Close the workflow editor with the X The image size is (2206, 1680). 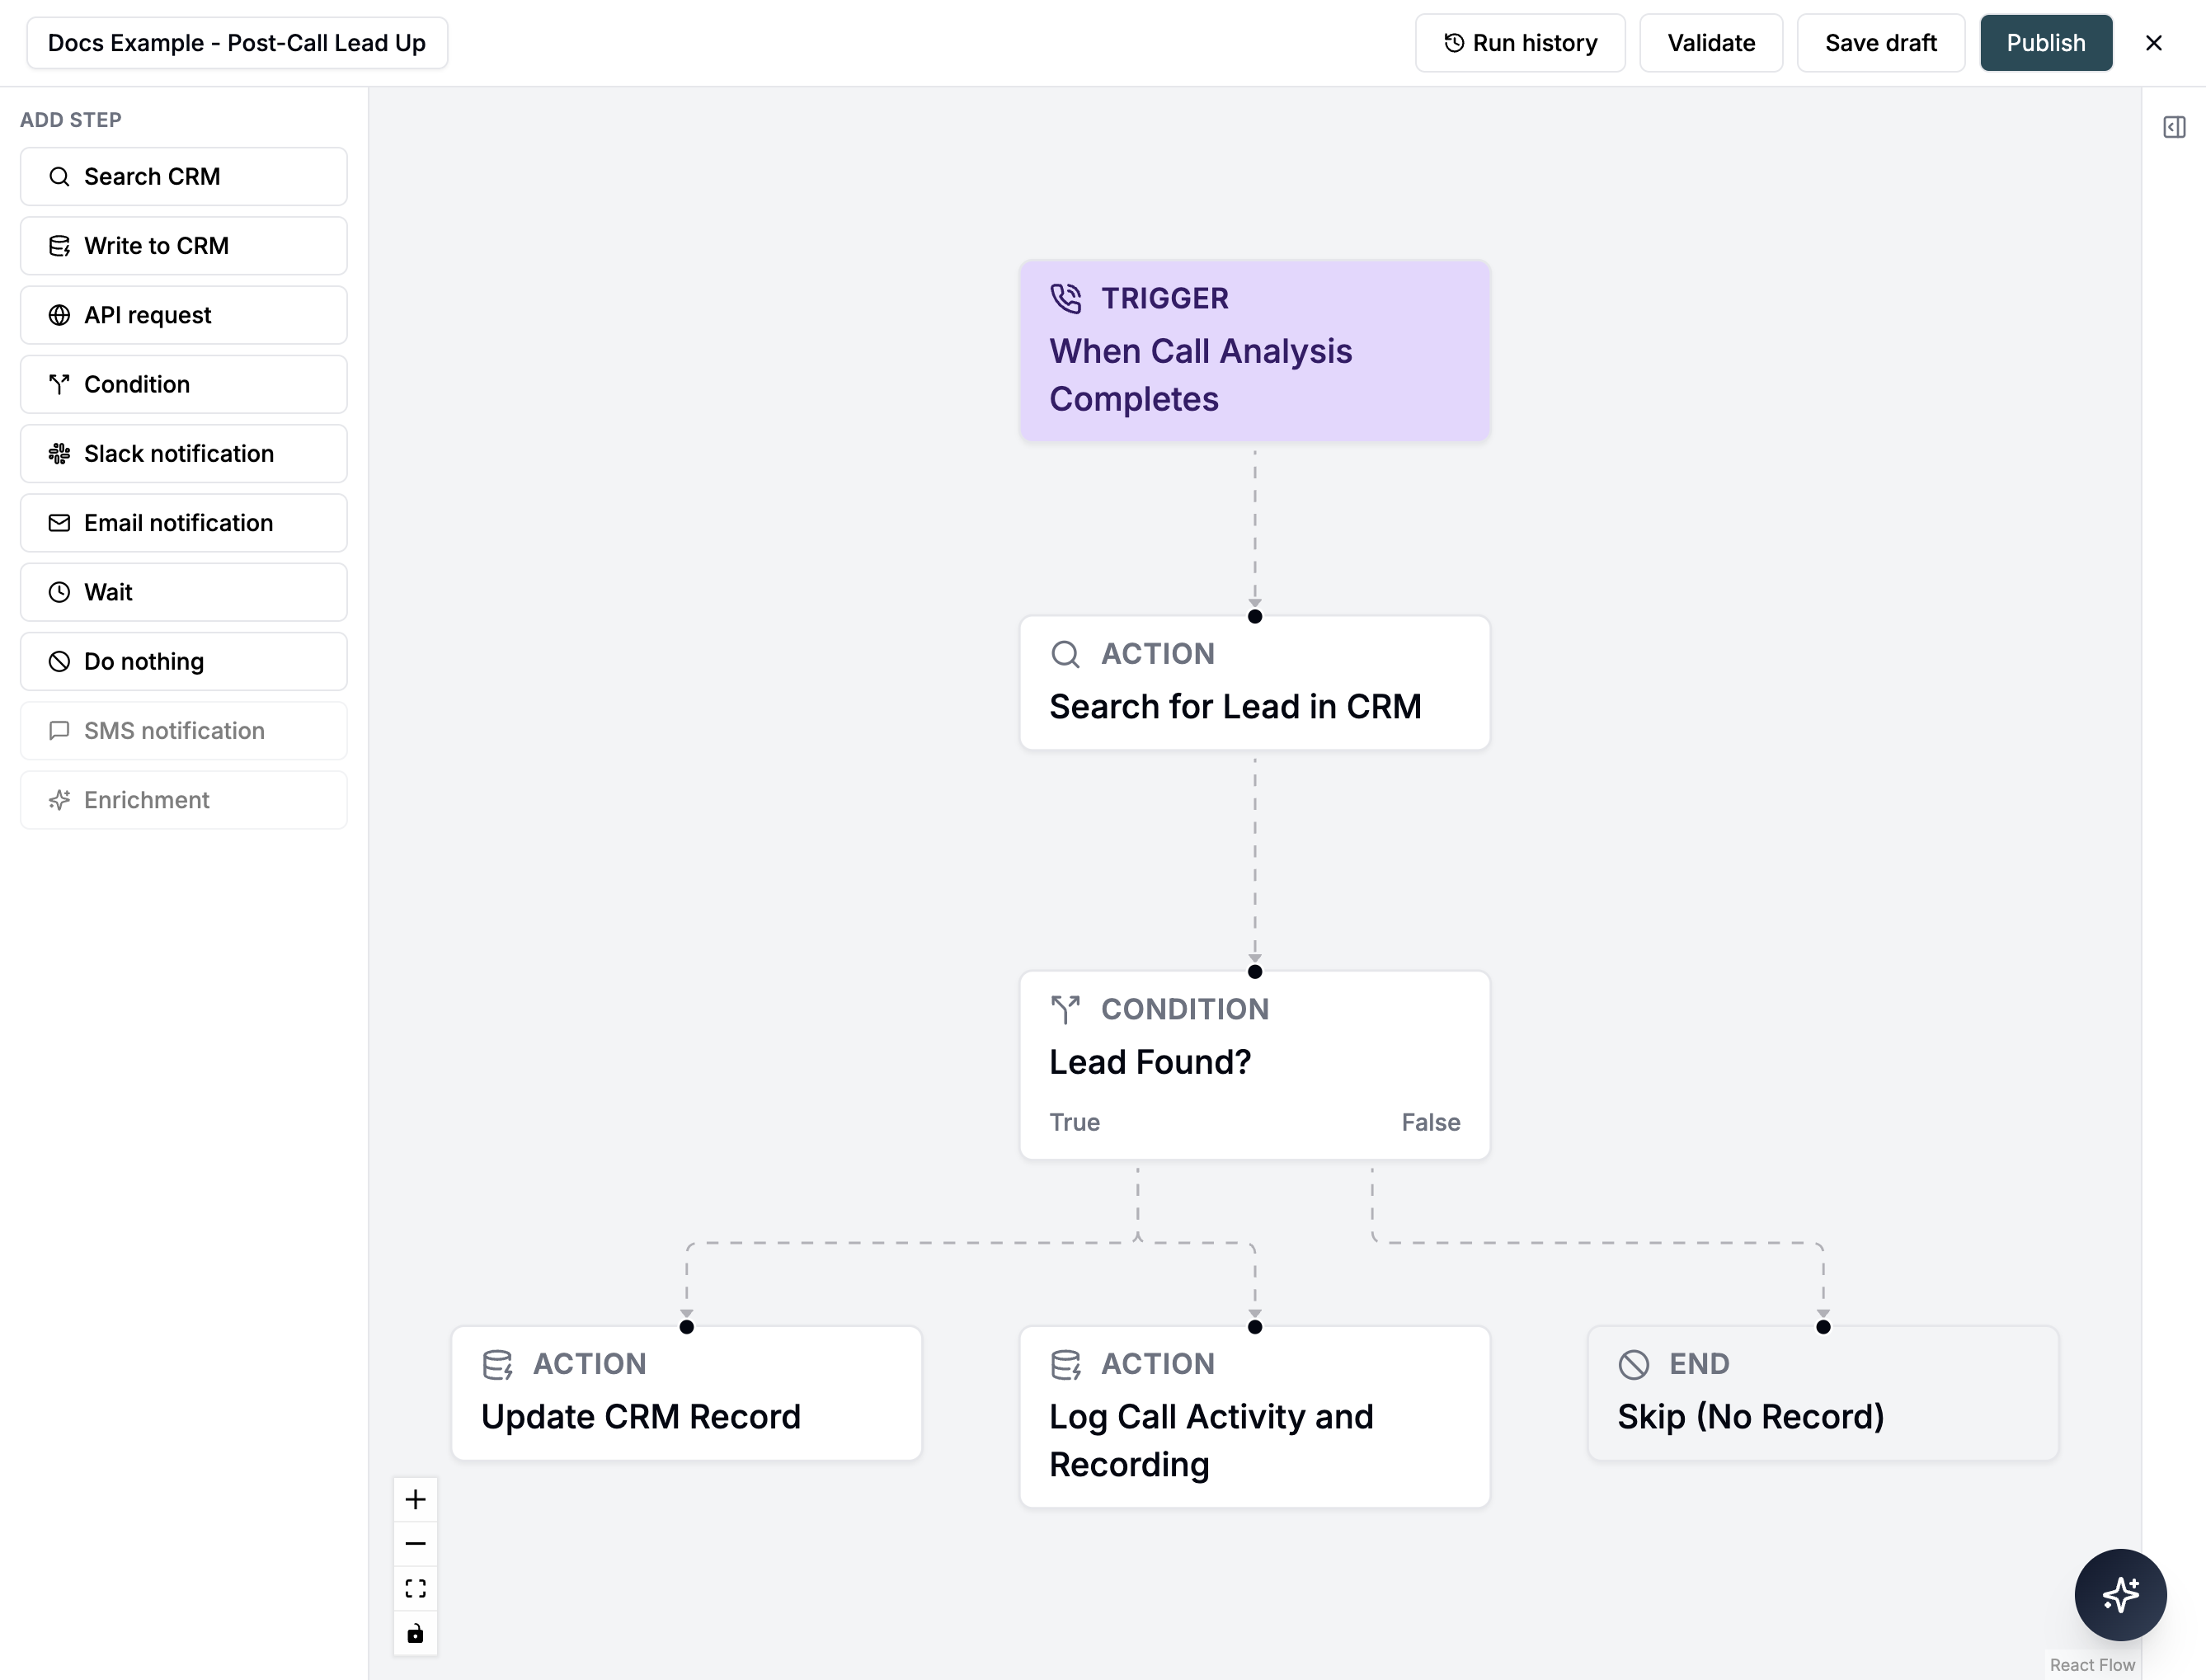2154,43
